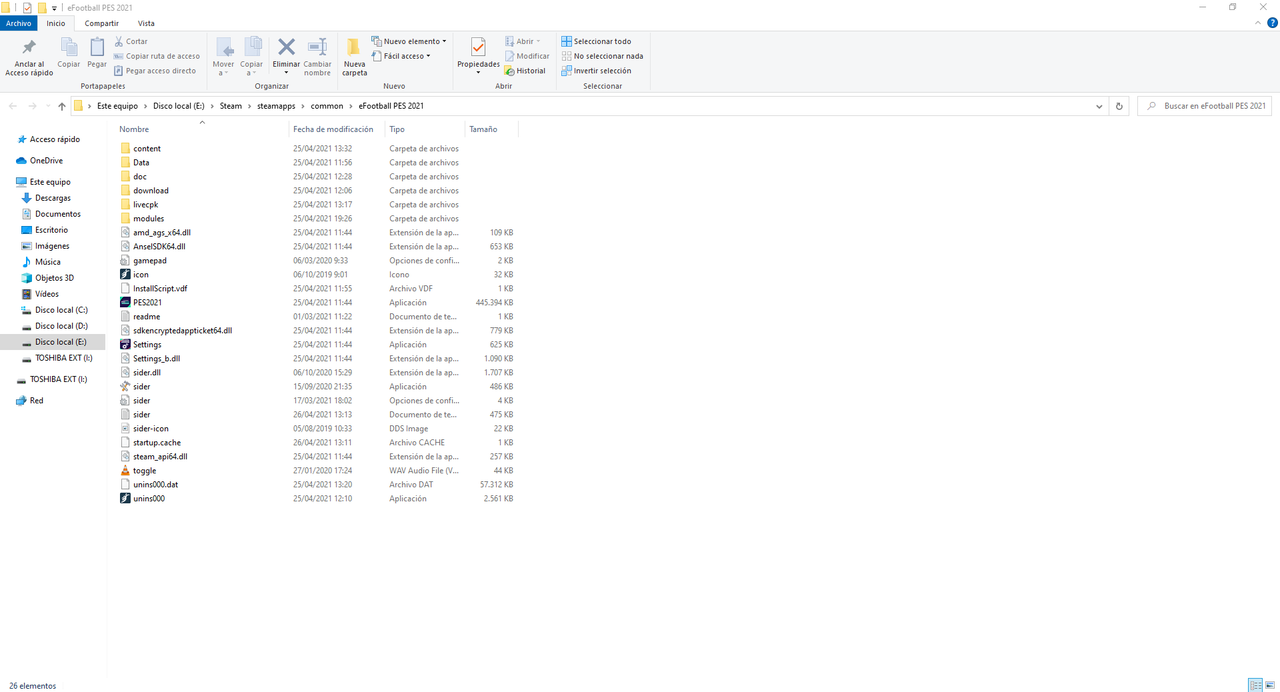Switch to the Inicio ribbon tab
The width and height of the screenshot is (1280, 692).
56,23
